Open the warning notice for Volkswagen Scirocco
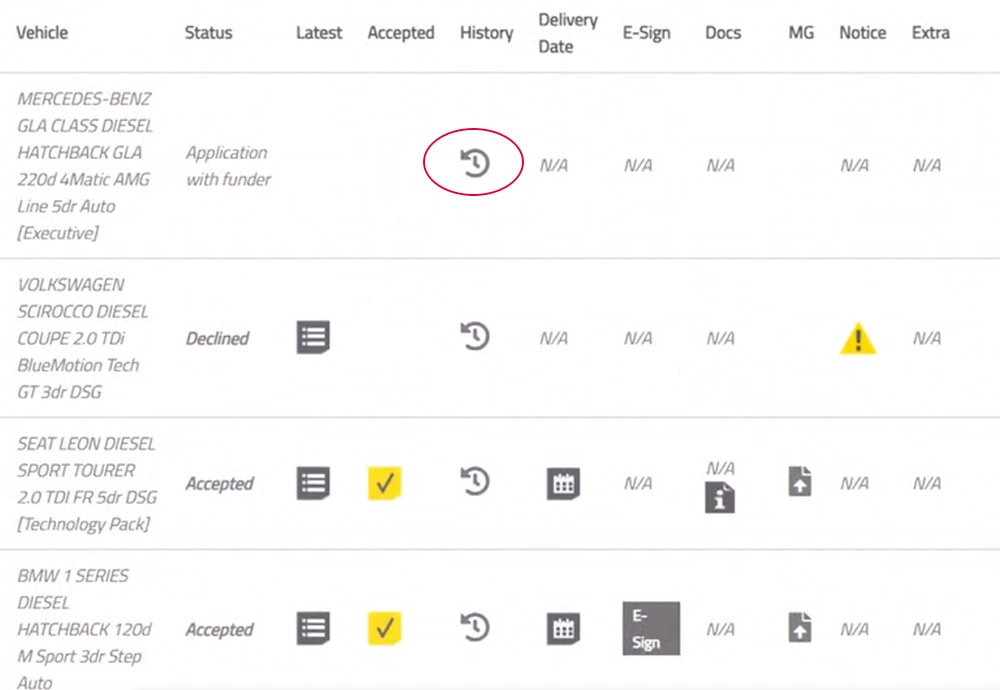 coord(858,338)
